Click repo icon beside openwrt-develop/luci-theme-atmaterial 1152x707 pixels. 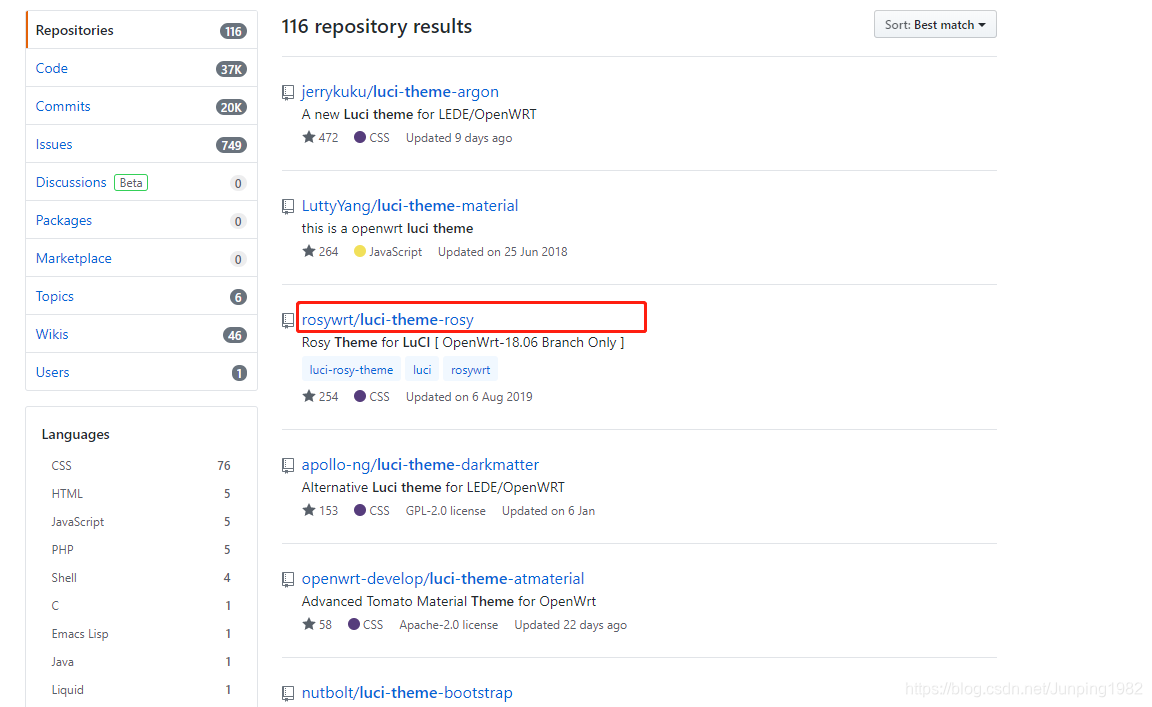coord(288,579)
